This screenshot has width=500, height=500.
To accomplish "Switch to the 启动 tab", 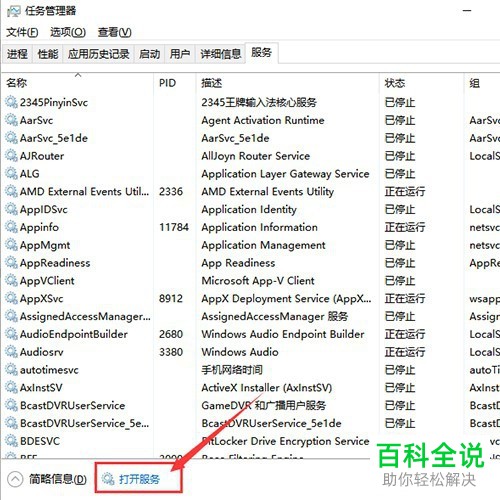I will [149, 54].
